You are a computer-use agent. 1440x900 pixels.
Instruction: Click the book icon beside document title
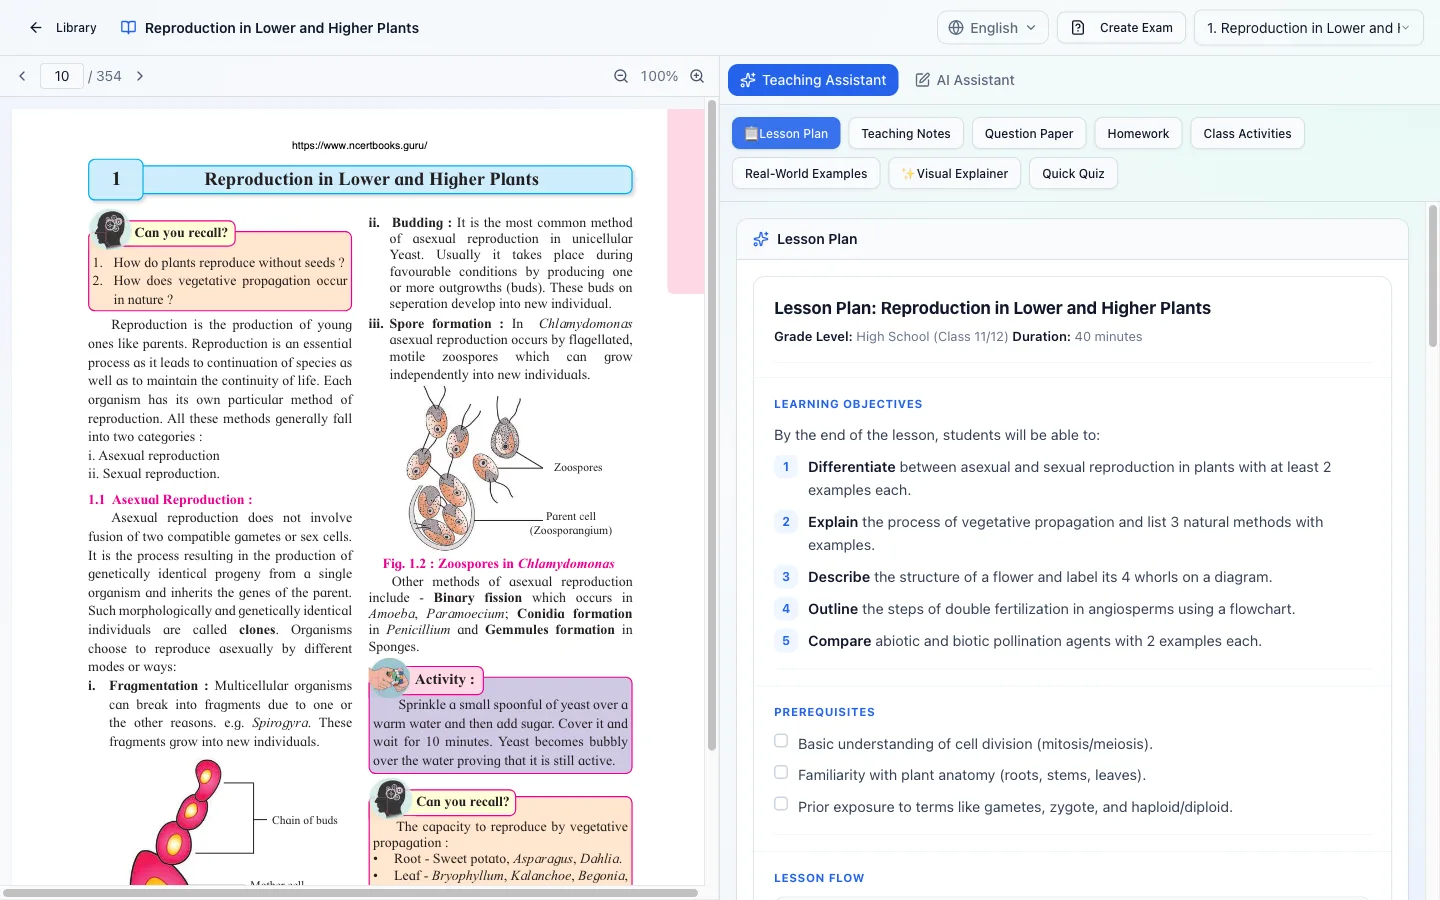[x=128, y=28]
